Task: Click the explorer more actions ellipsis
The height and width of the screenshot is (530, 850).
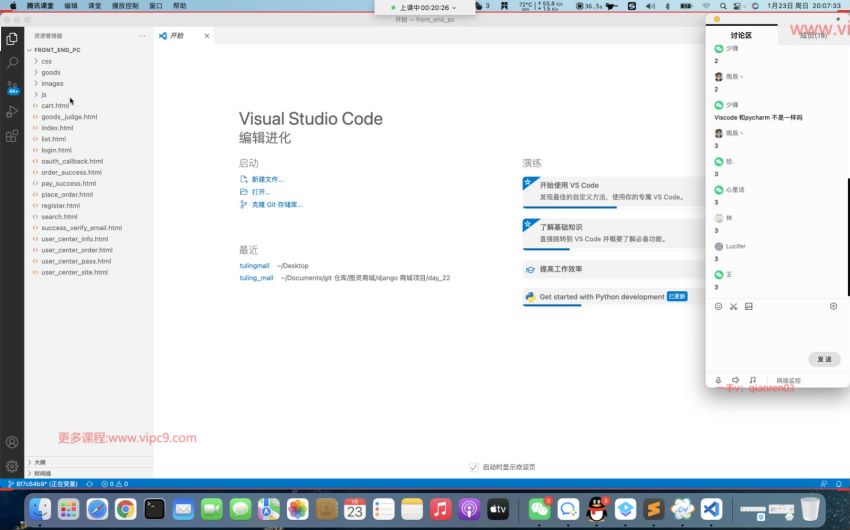Action: (x=142, y=36)
